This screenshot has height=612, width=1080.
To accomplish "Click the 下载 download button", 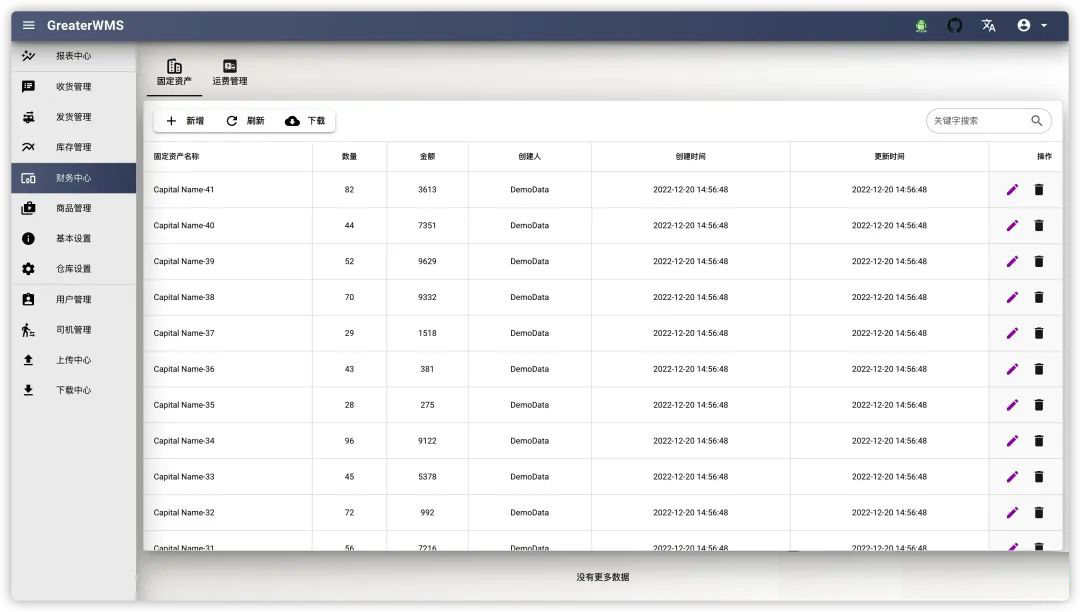I will [305, 120].
